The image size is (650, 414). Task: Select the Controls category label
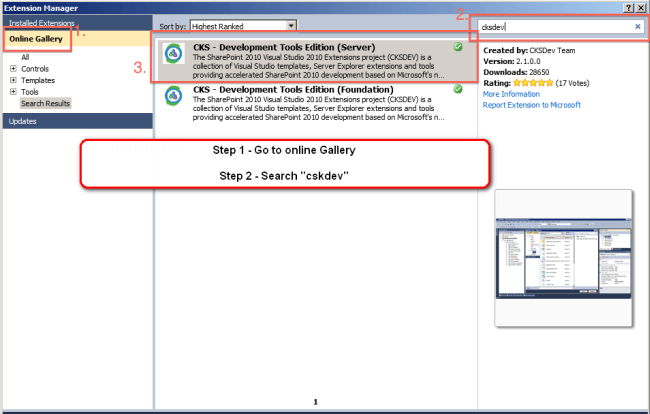(x=35, y=69)
